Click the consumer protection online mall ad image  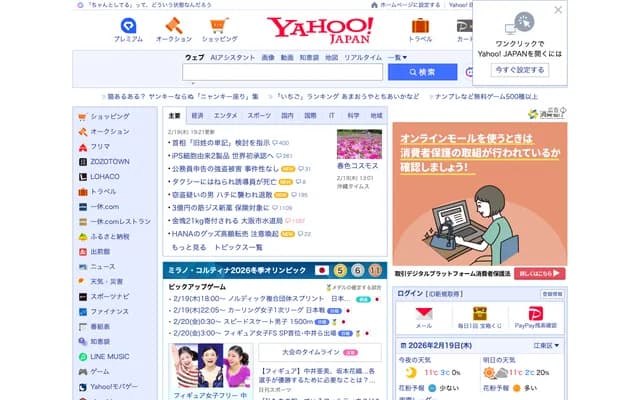[480, 194]
